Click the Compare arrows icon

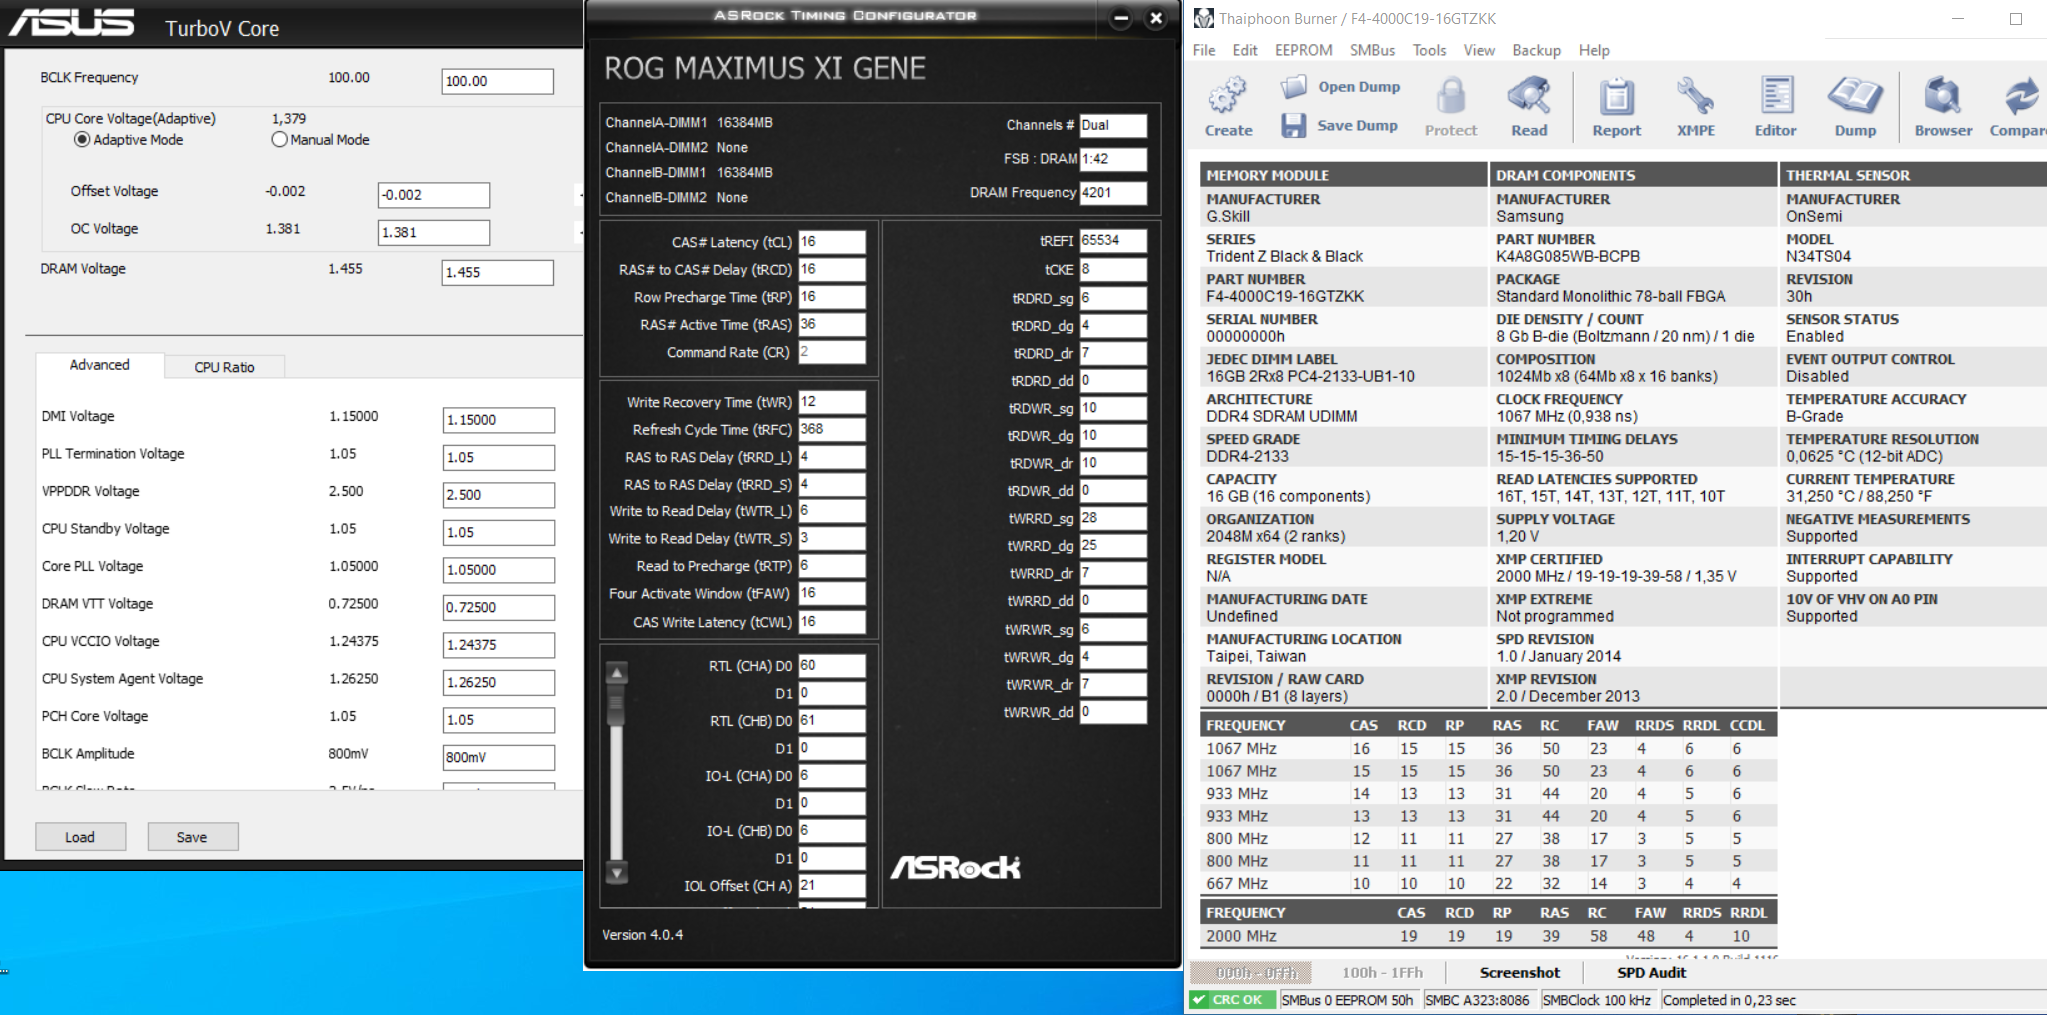tap(2020, 107)
